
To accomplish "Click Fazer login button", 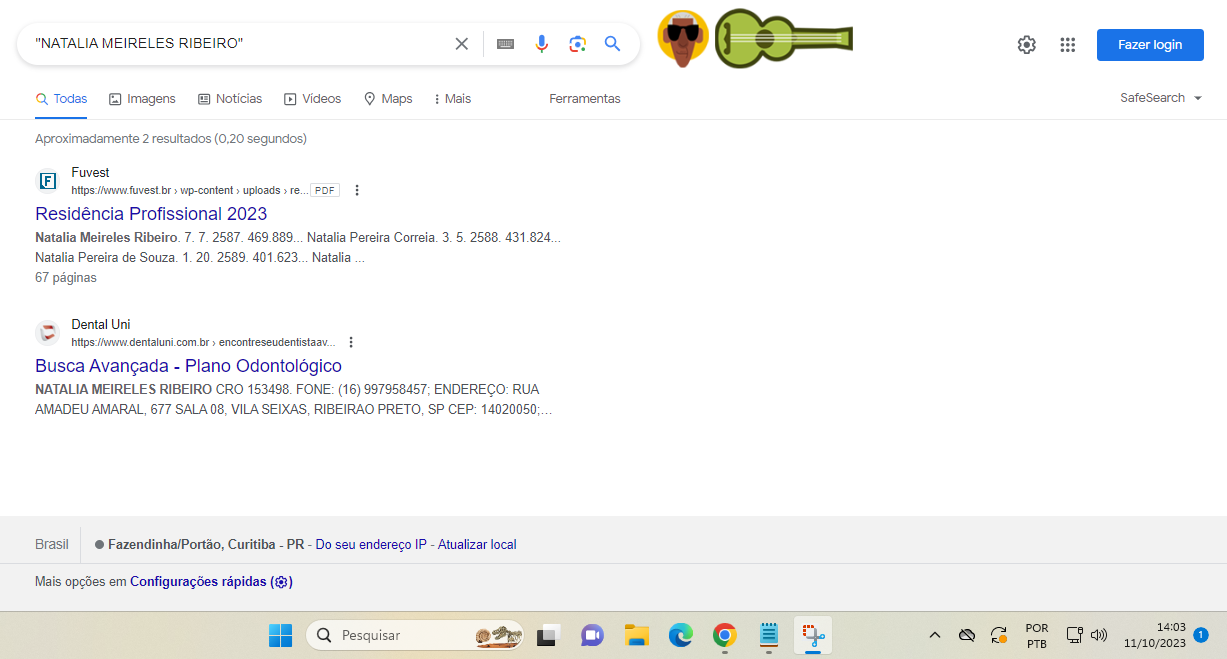I will (x=1150, y=44).
